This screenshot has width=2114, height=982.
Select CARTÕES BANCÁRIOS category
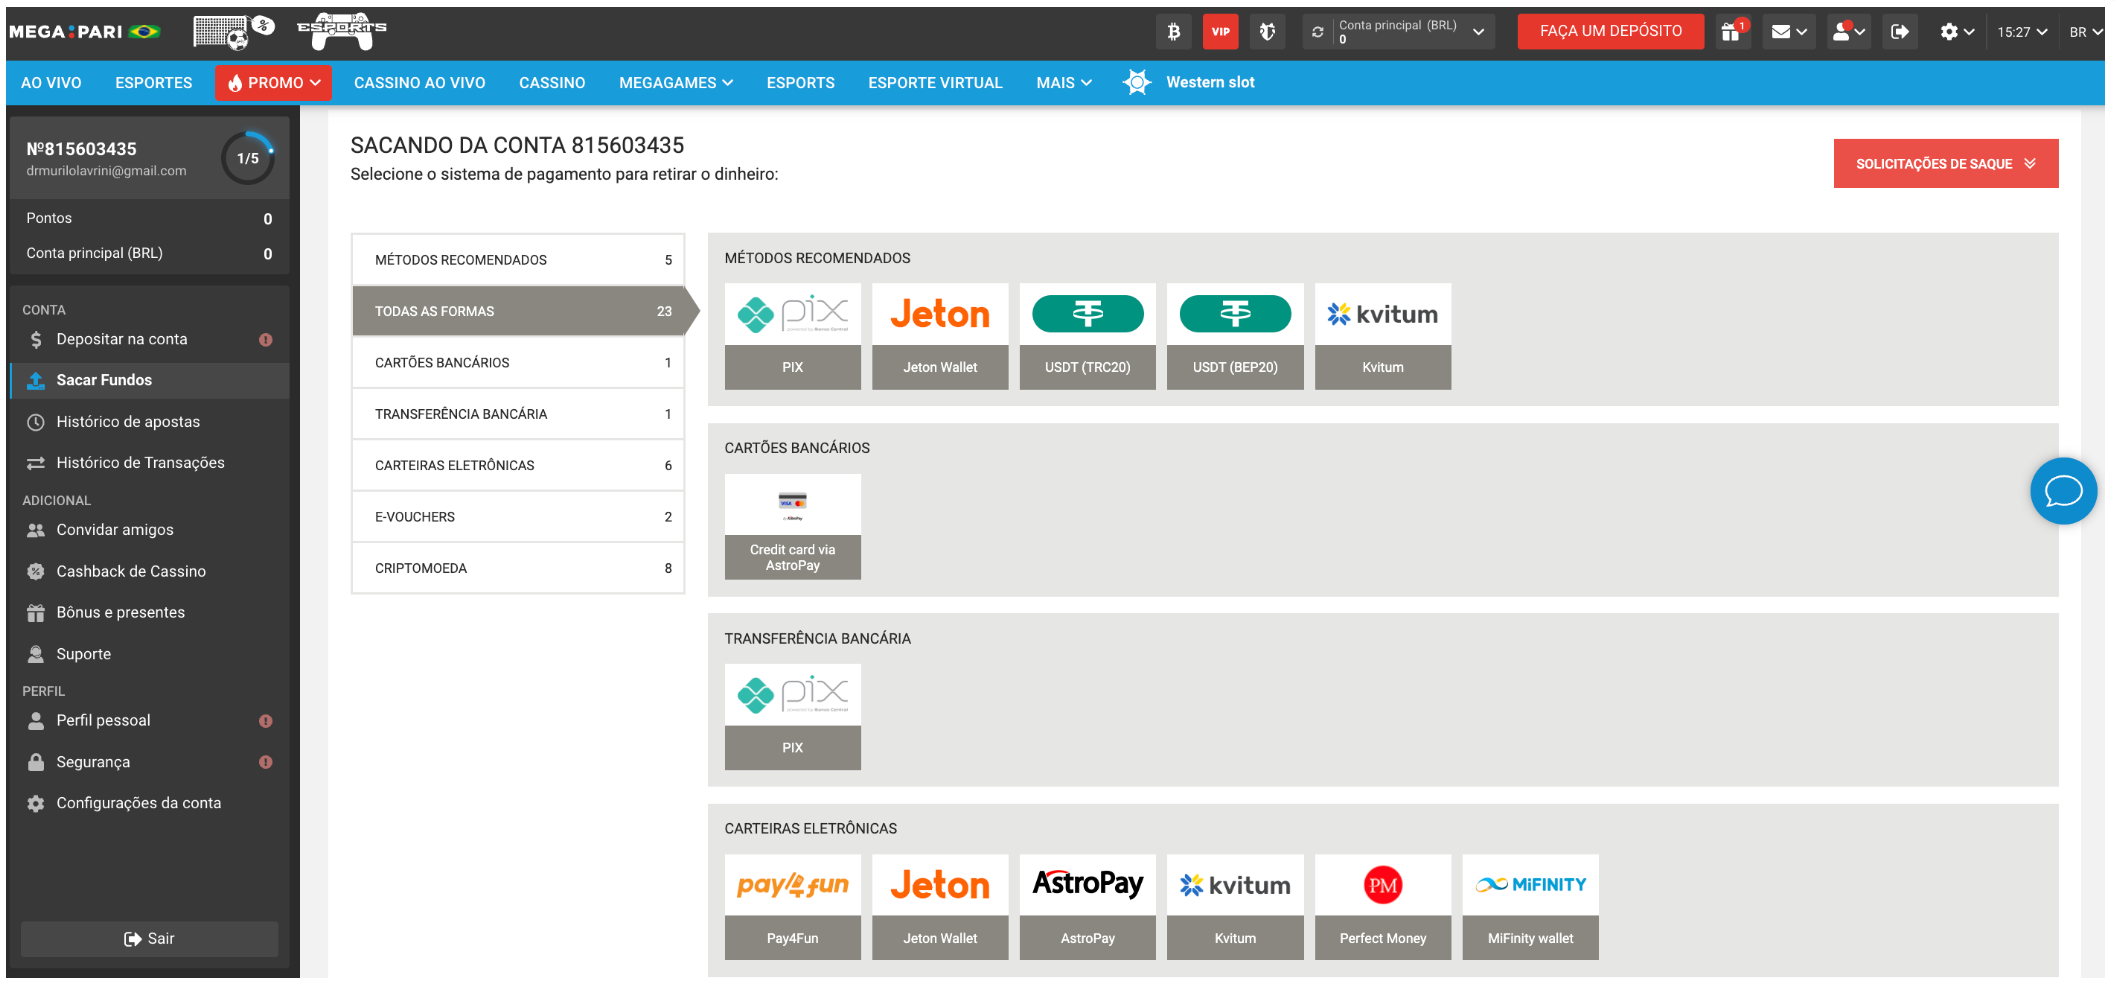click(x=518, y=363)
